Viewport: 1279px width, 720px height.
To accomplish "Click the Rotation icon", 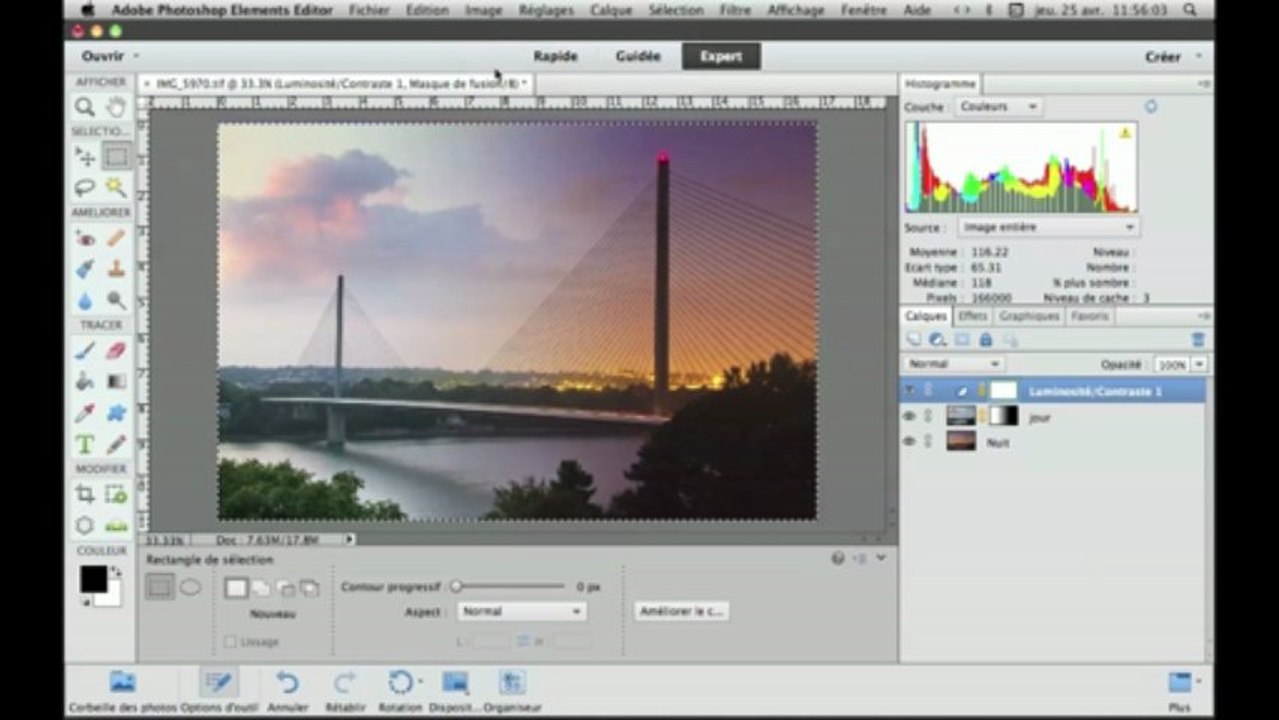I will (x=400, y=682).
